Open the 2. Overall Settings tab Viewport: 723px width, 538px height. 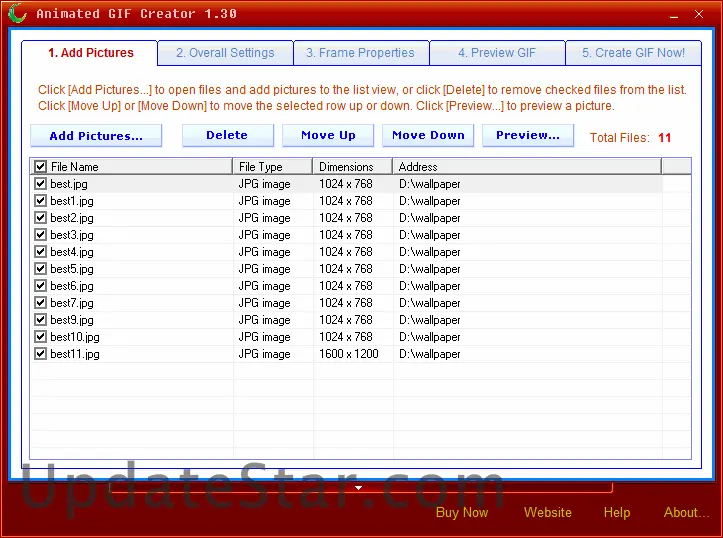[225, 53]
